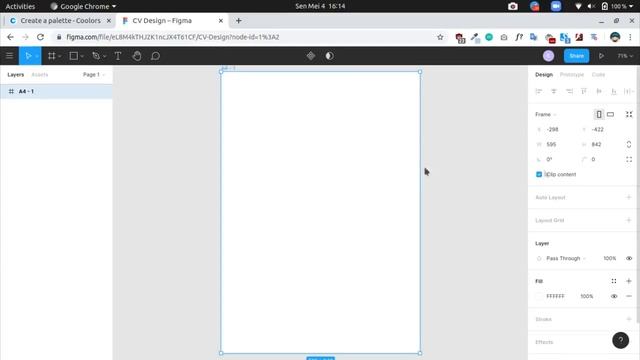Select the Frame tool

[51, 56]
